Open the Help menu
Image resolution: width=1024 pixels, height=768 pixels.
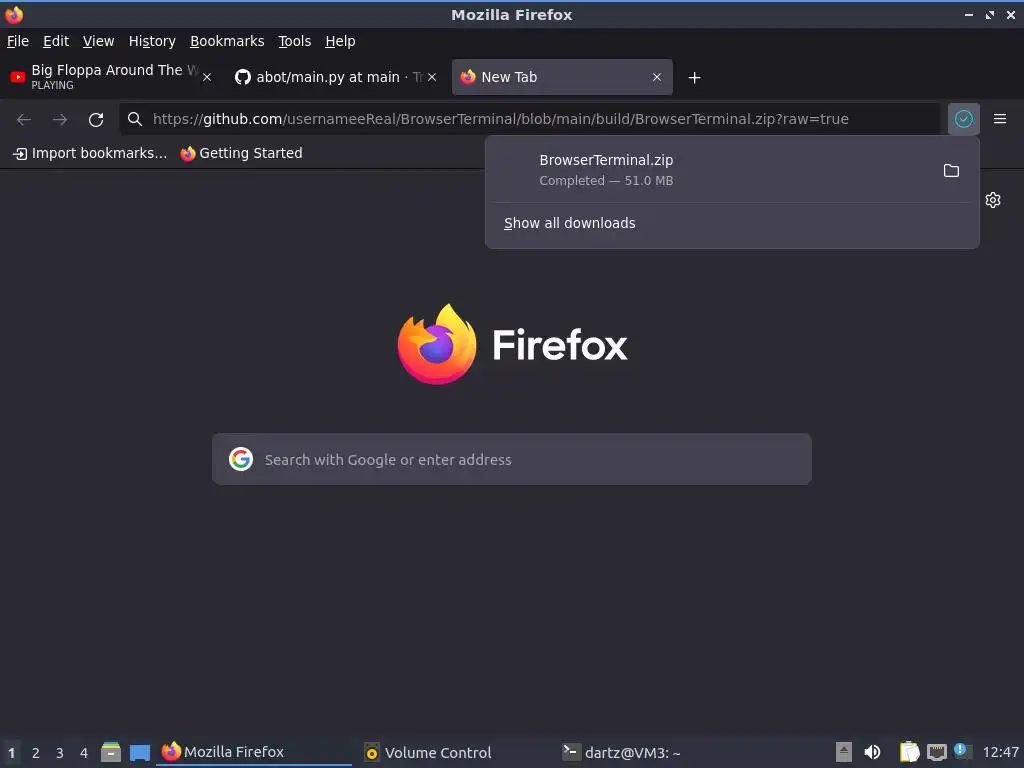pyautogui.click(x=340, y=41)
